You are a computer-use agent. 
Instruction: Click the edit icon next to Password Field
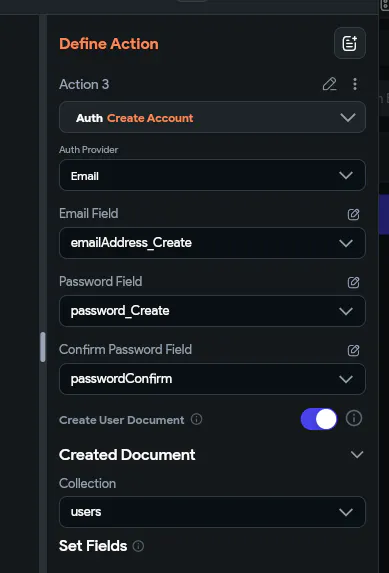click(x=353, y=282)
